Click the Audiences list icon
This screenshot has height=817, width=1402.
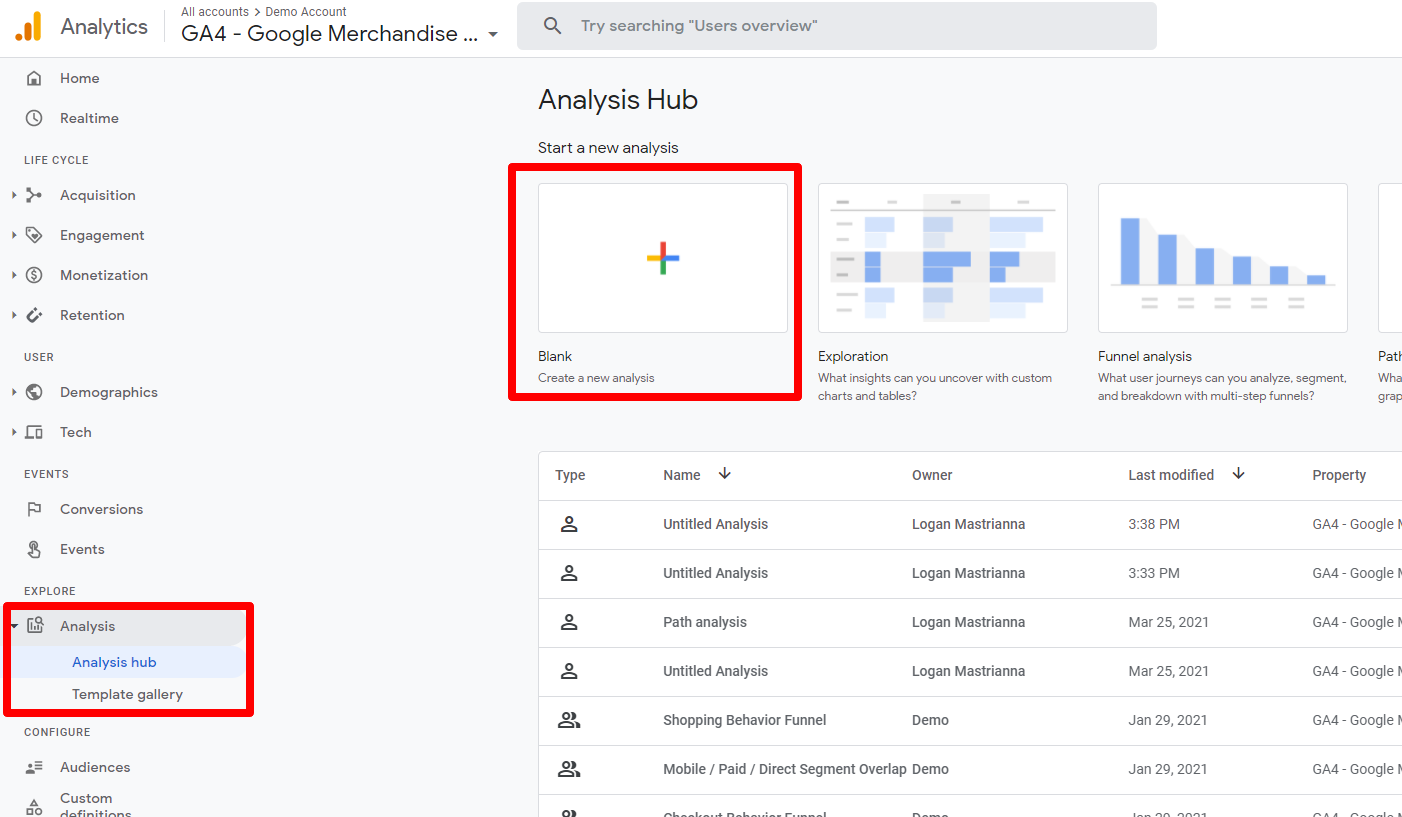[x=34, y=767]
